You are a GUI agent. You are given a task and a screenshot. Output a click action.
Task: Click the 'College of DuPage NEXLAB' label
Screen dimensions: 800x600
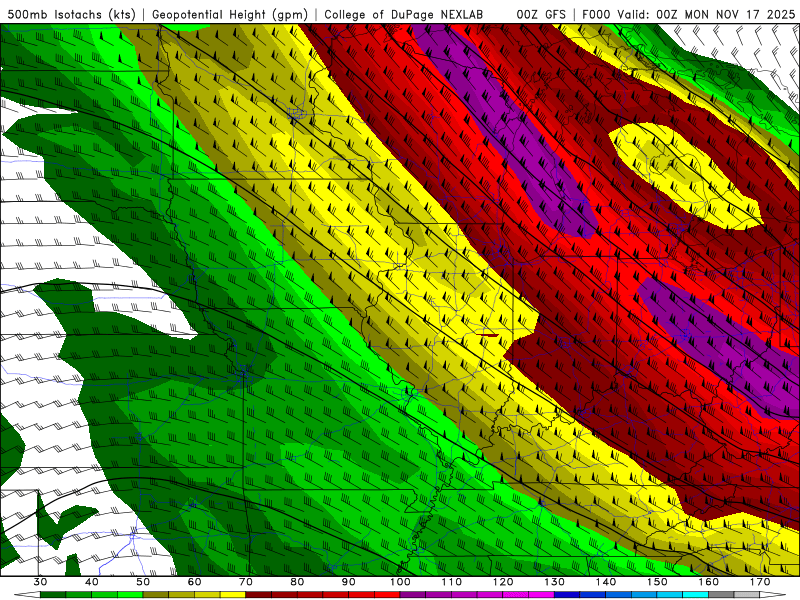pyautogui.click(x=404, y=14)
